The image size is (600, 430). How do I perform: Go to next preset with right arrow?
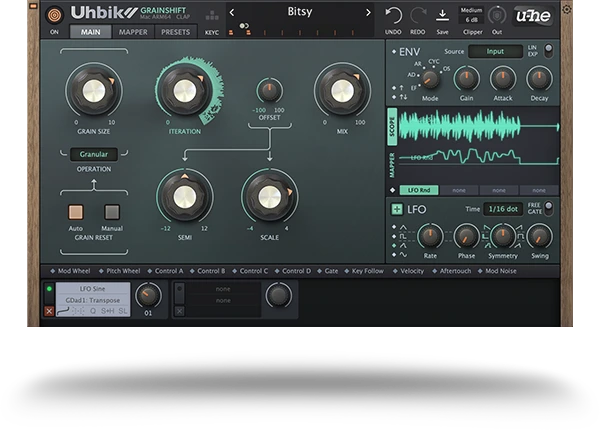point(368,13)
